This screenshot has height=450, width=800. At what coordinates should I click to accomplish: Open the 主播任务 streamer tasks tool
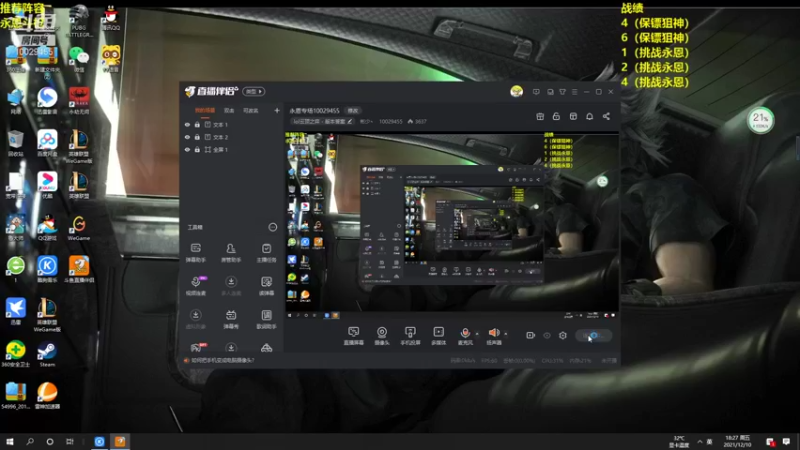coord(266,253)
